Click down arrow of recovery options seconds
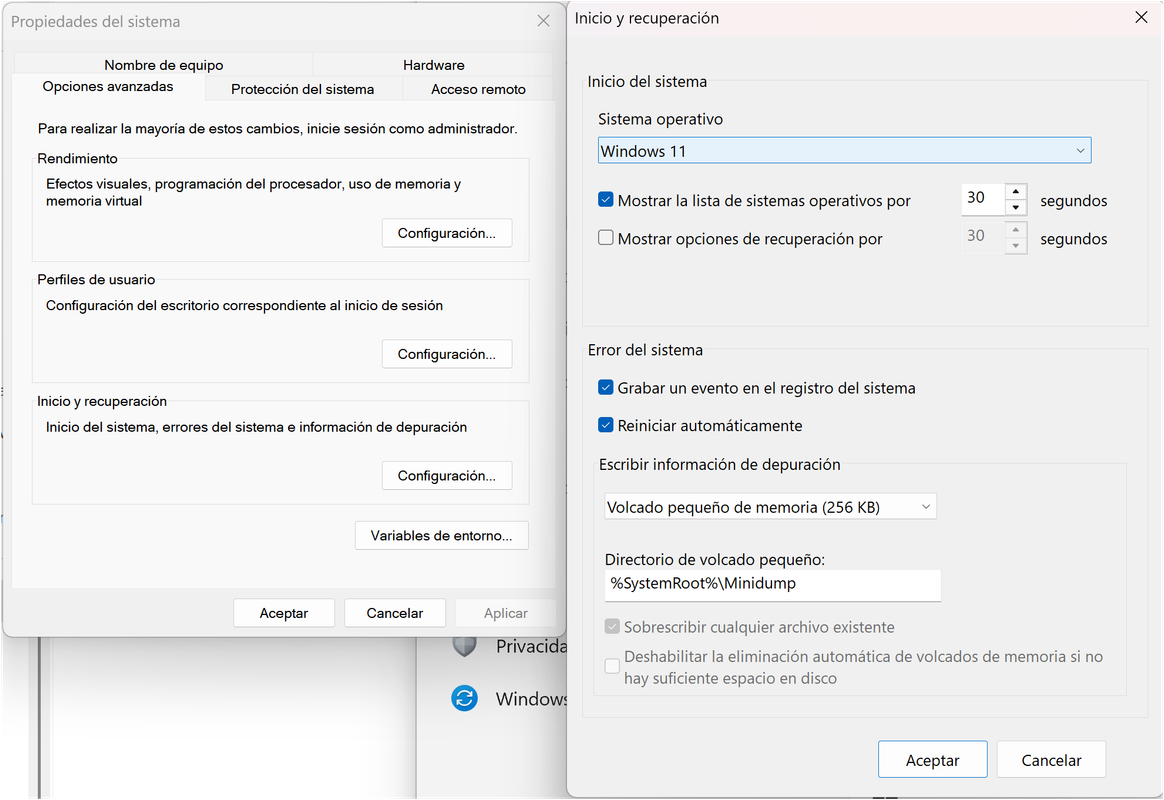Viewport: 1164px width, 800px height. pyautogui.click(x=1016, y=246)
